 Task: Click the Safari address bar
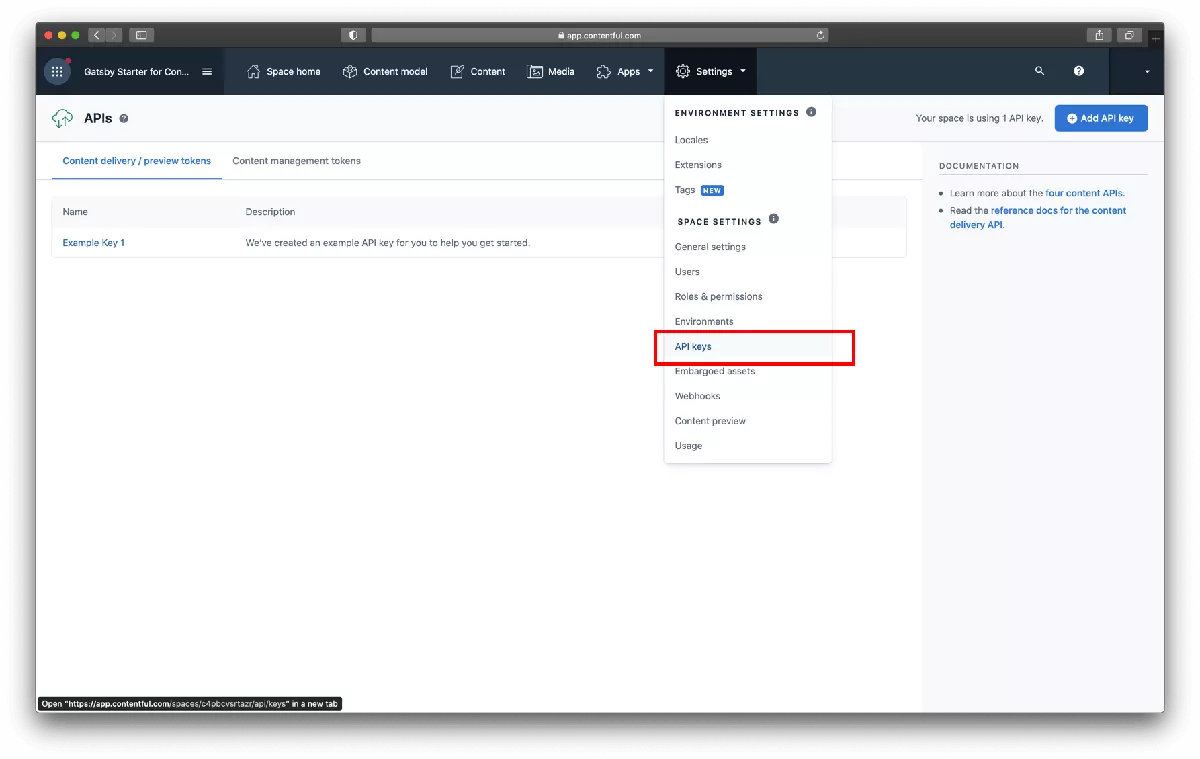(599, 35)
